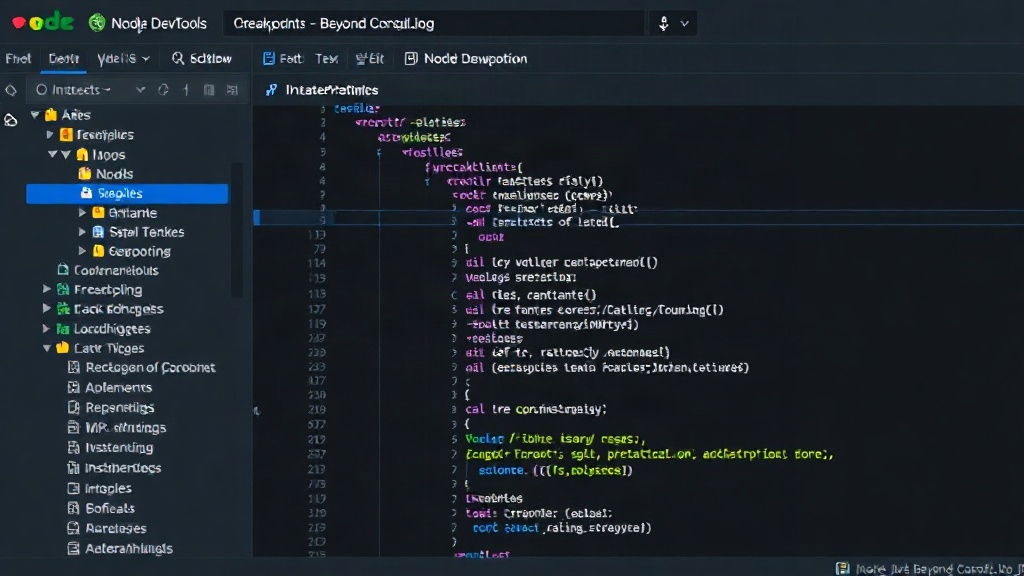The width and height of the screenshot is (1024, 576).
Task: Click the cloud icon on the far left edge
Action: pyautogui.click(x=10, y=120)
